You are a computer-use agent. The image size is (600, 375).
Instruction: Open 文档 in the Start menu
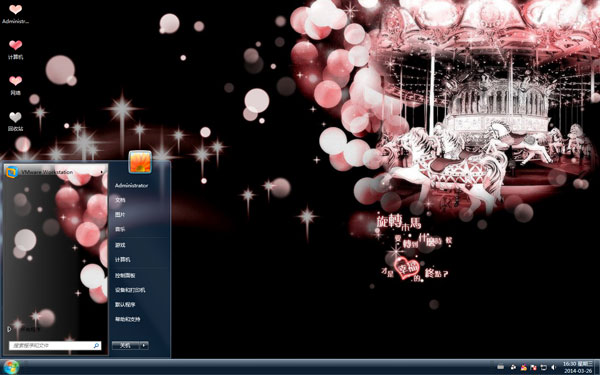[120, 200]
